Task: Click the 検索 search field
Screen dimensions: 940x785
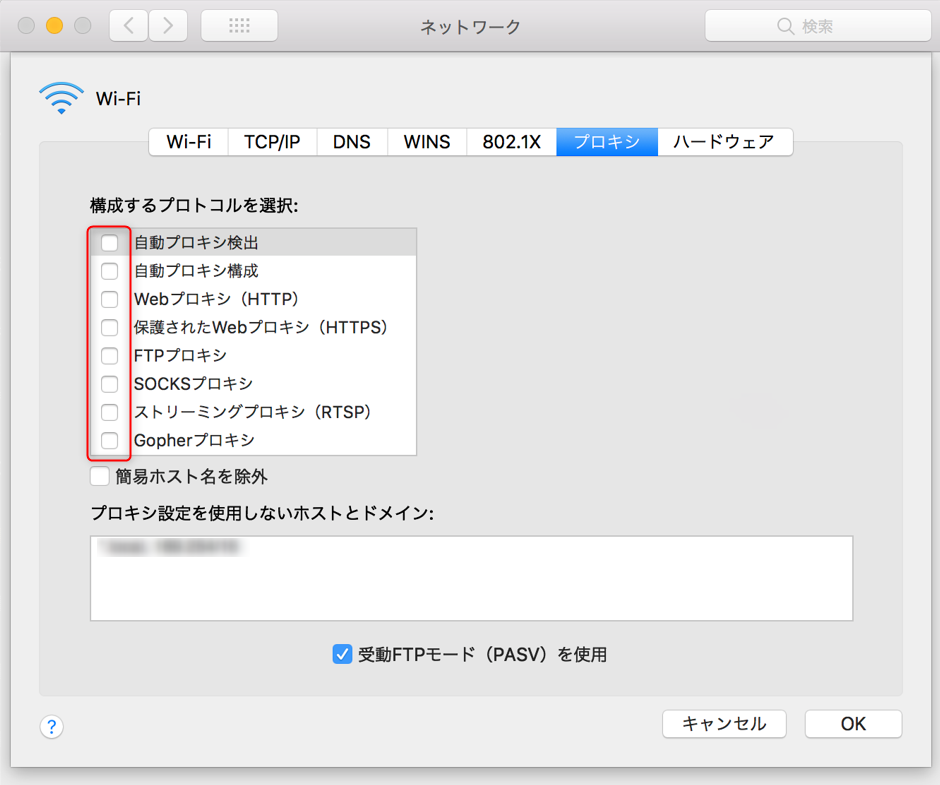Action: pyautogui.click(x=830, y=27)
